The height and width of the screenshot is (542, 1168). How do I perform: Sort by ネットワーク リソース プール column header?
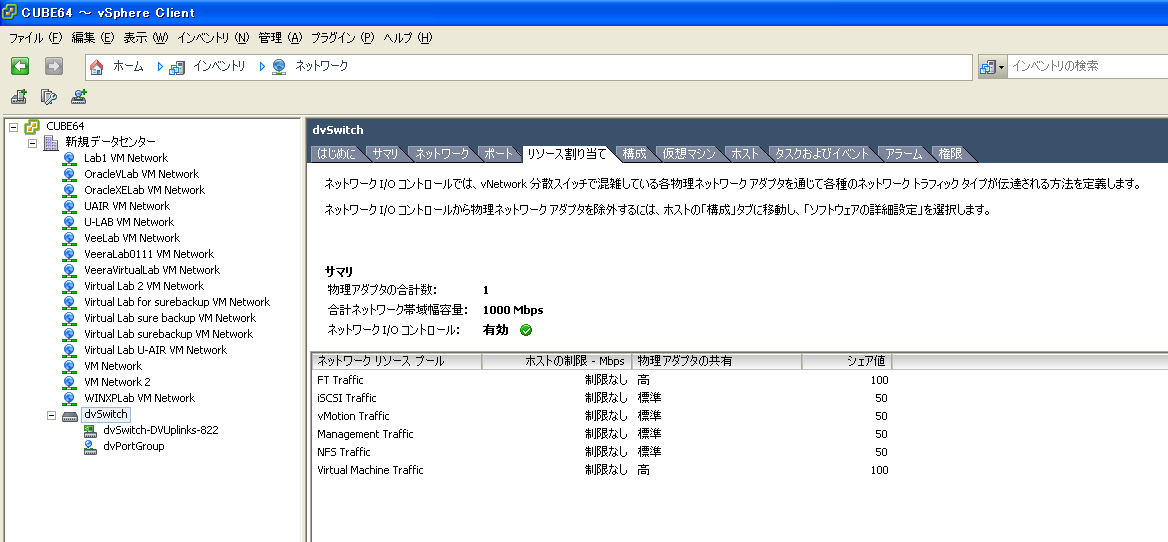[397, 361]
